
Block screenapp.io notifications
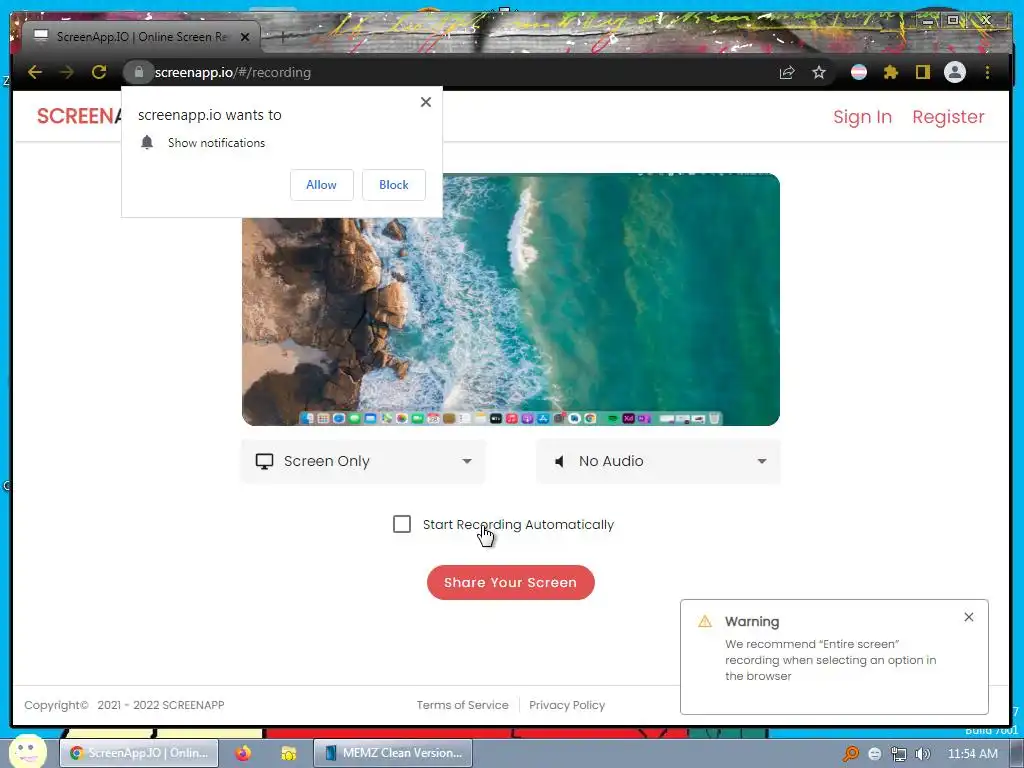[x=394, y=185]
